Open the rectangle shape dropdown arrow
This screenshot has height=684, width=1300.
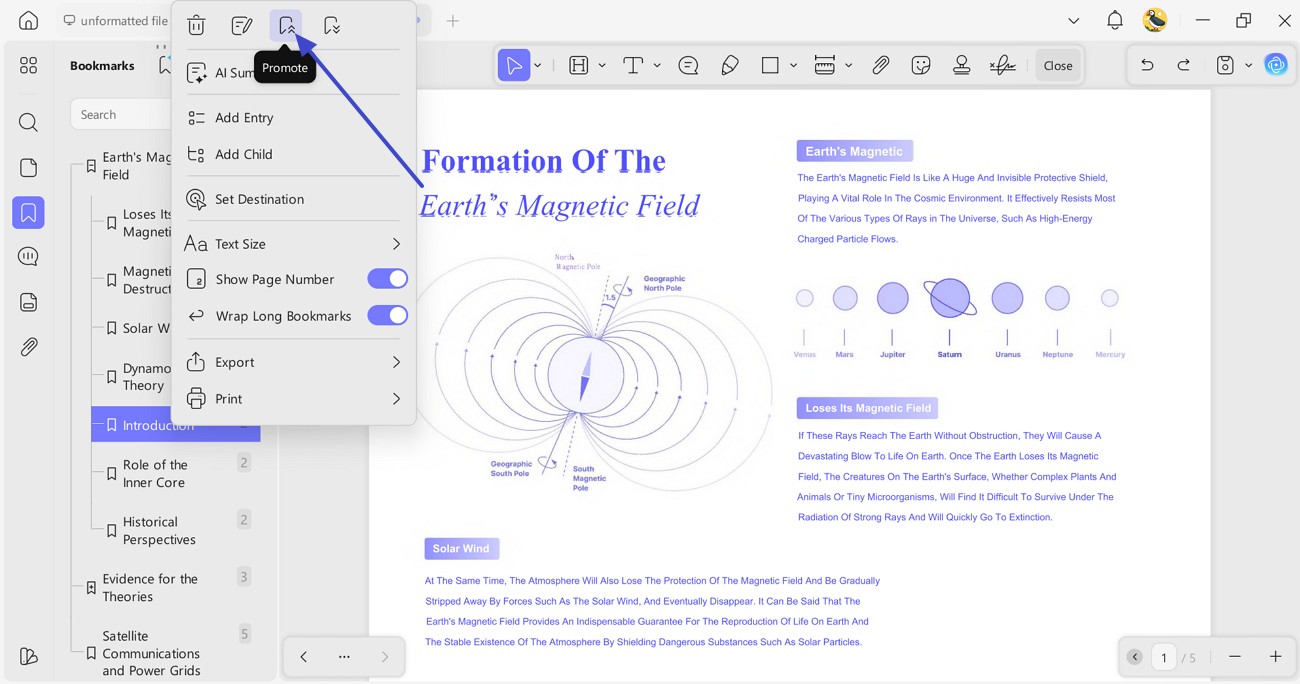click(x=793, y=65)
